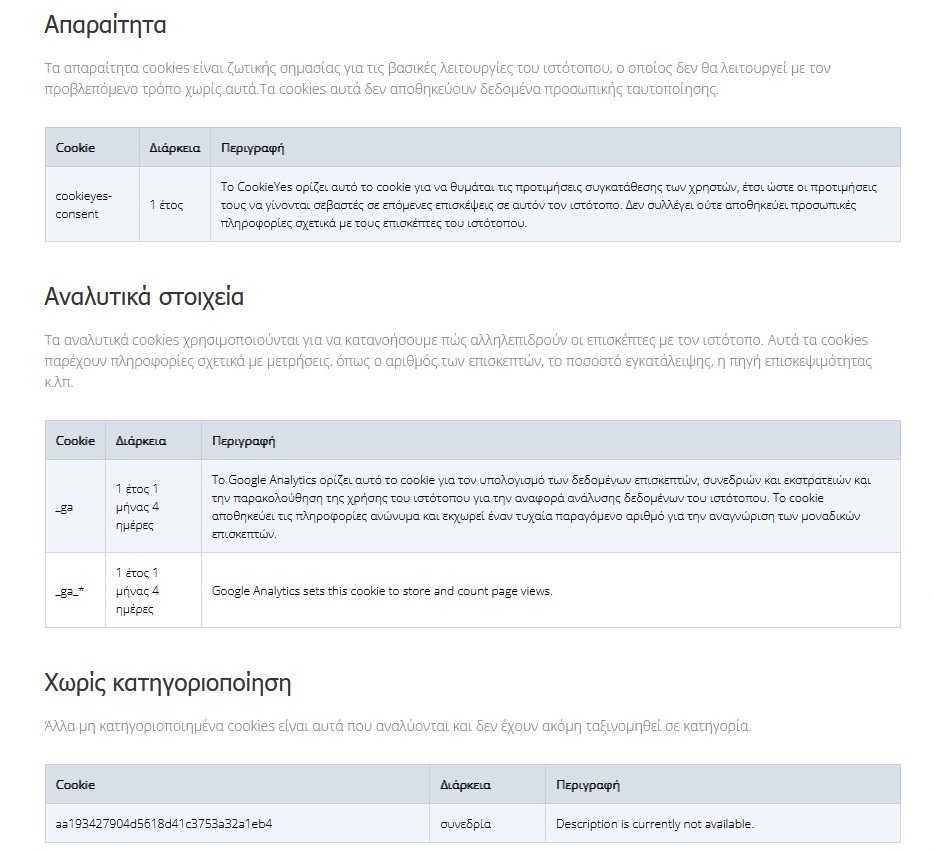Click the necessary cookies intro paragraph

(x=437, y=79)
